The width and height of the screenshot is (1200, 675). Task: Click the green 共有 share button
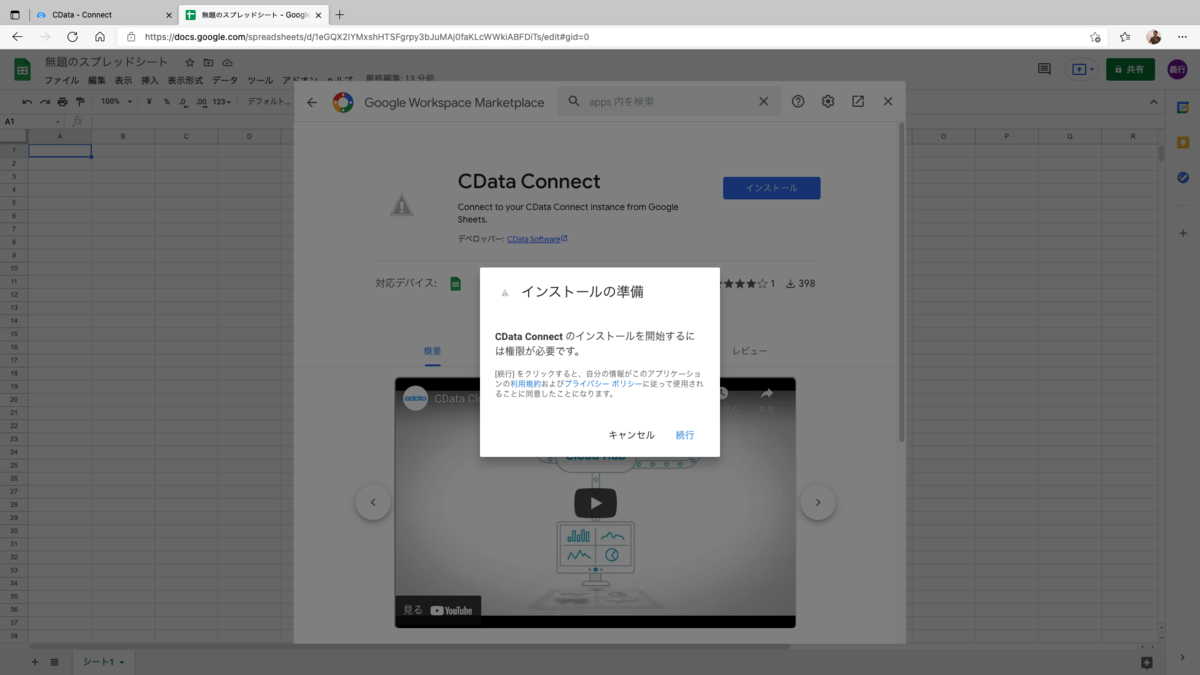coord(1130,70)
